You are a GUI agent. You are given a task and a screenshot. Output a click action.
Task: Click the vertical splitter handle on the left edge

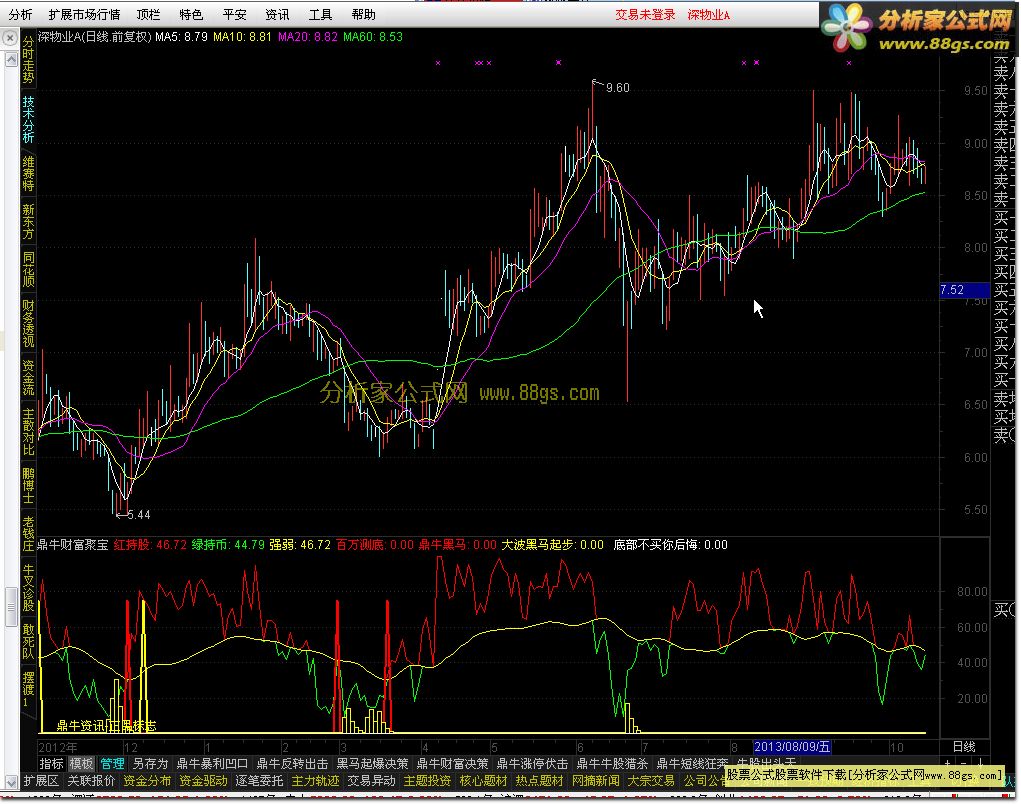[10, 606]
